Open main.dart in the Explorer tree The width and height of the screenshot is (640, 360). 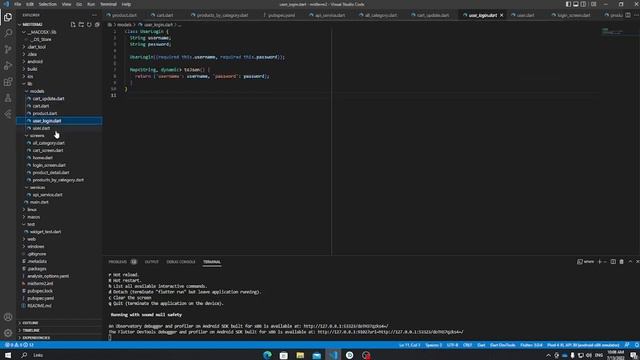(59, 202)
